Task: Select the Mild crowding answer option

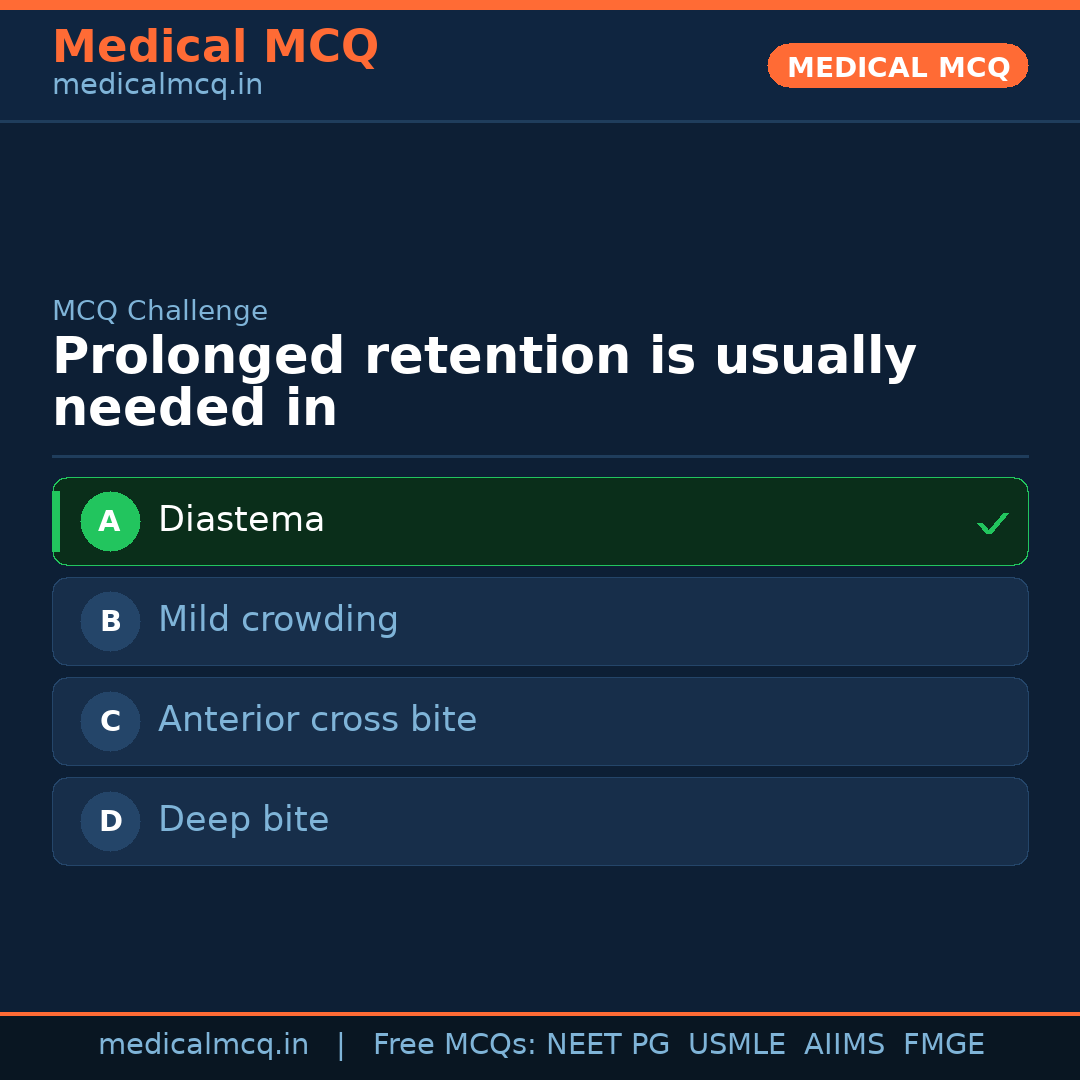Action: click(540, 621)
